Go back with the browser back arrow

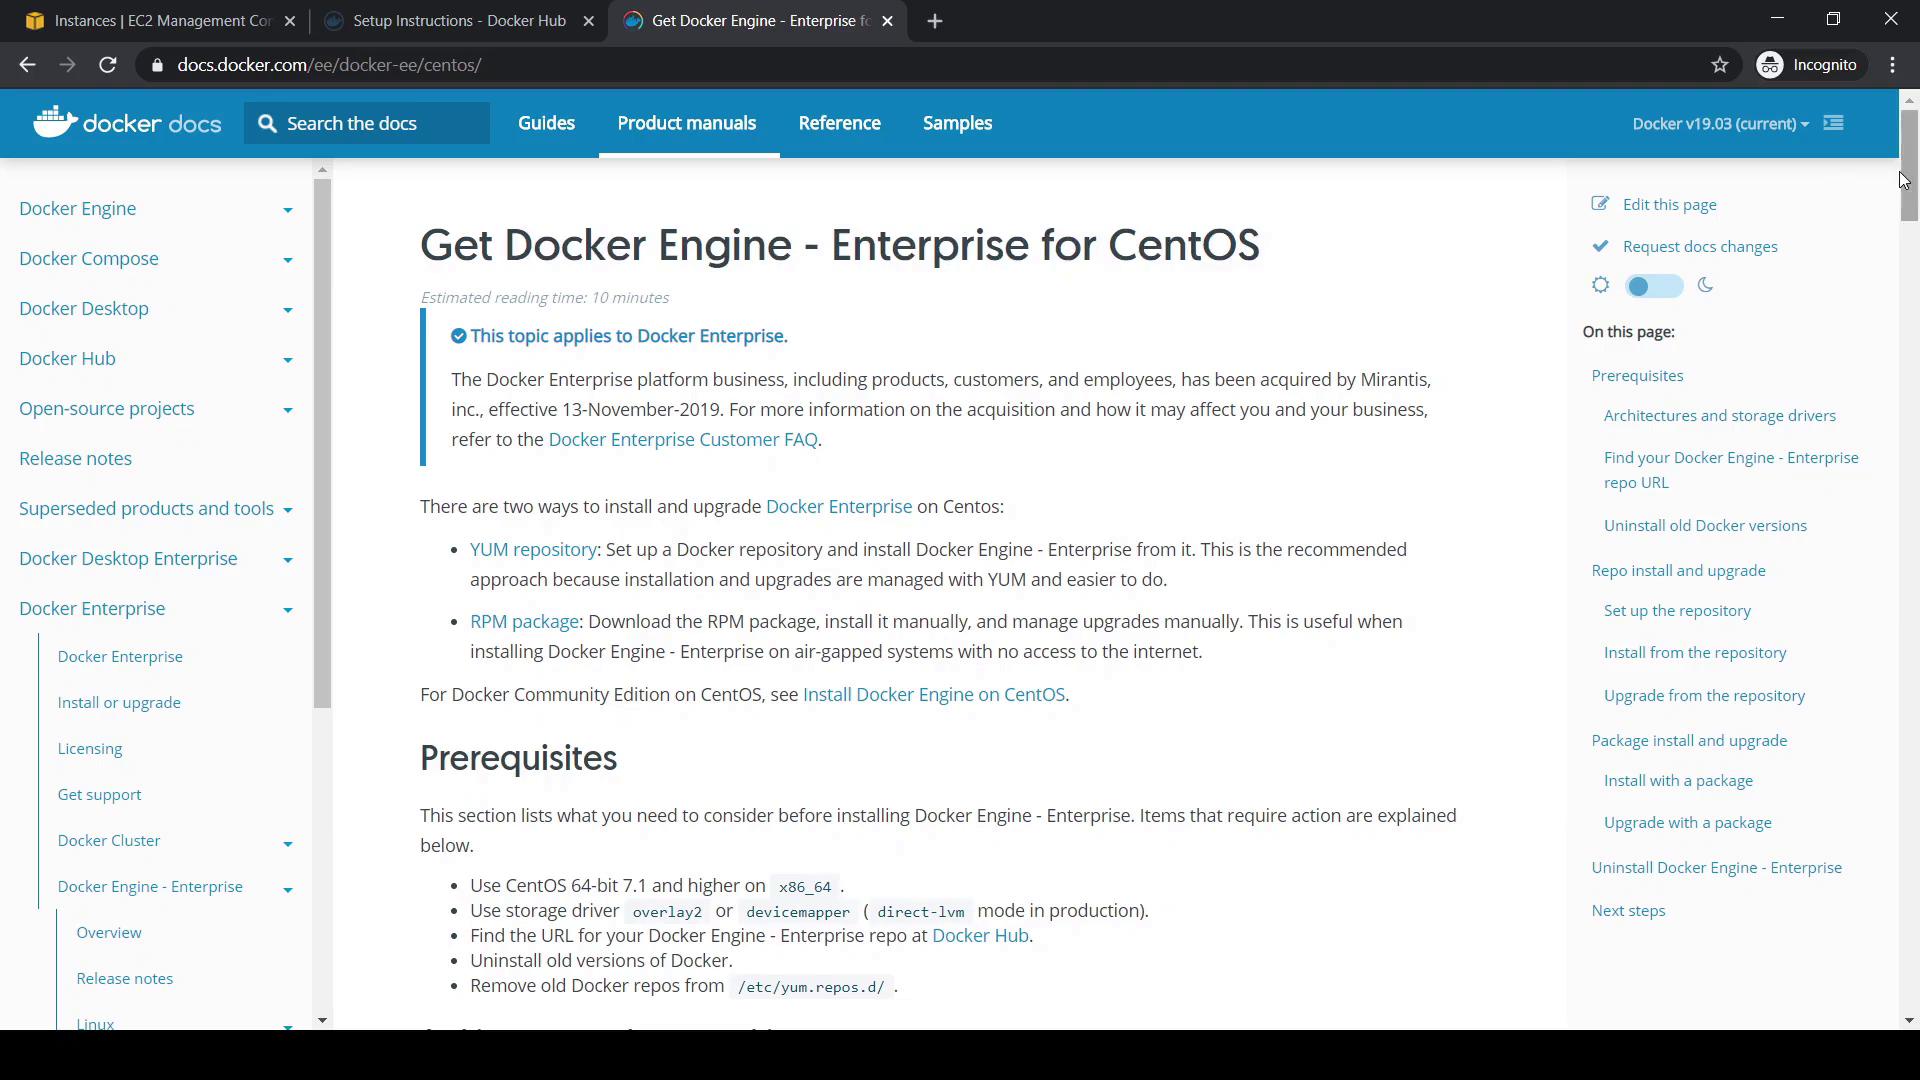coord(27,65)
